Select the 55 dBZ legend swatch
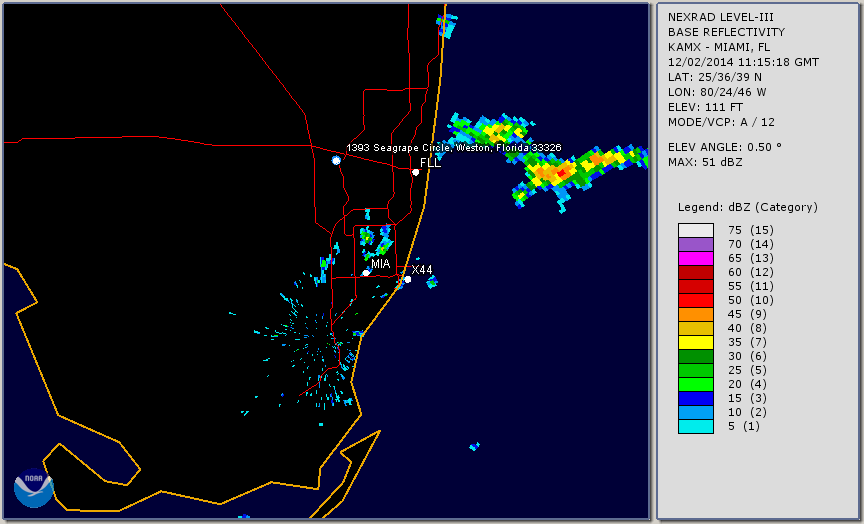The width and height of the screenshot is (864, 524). pos(696,286)
